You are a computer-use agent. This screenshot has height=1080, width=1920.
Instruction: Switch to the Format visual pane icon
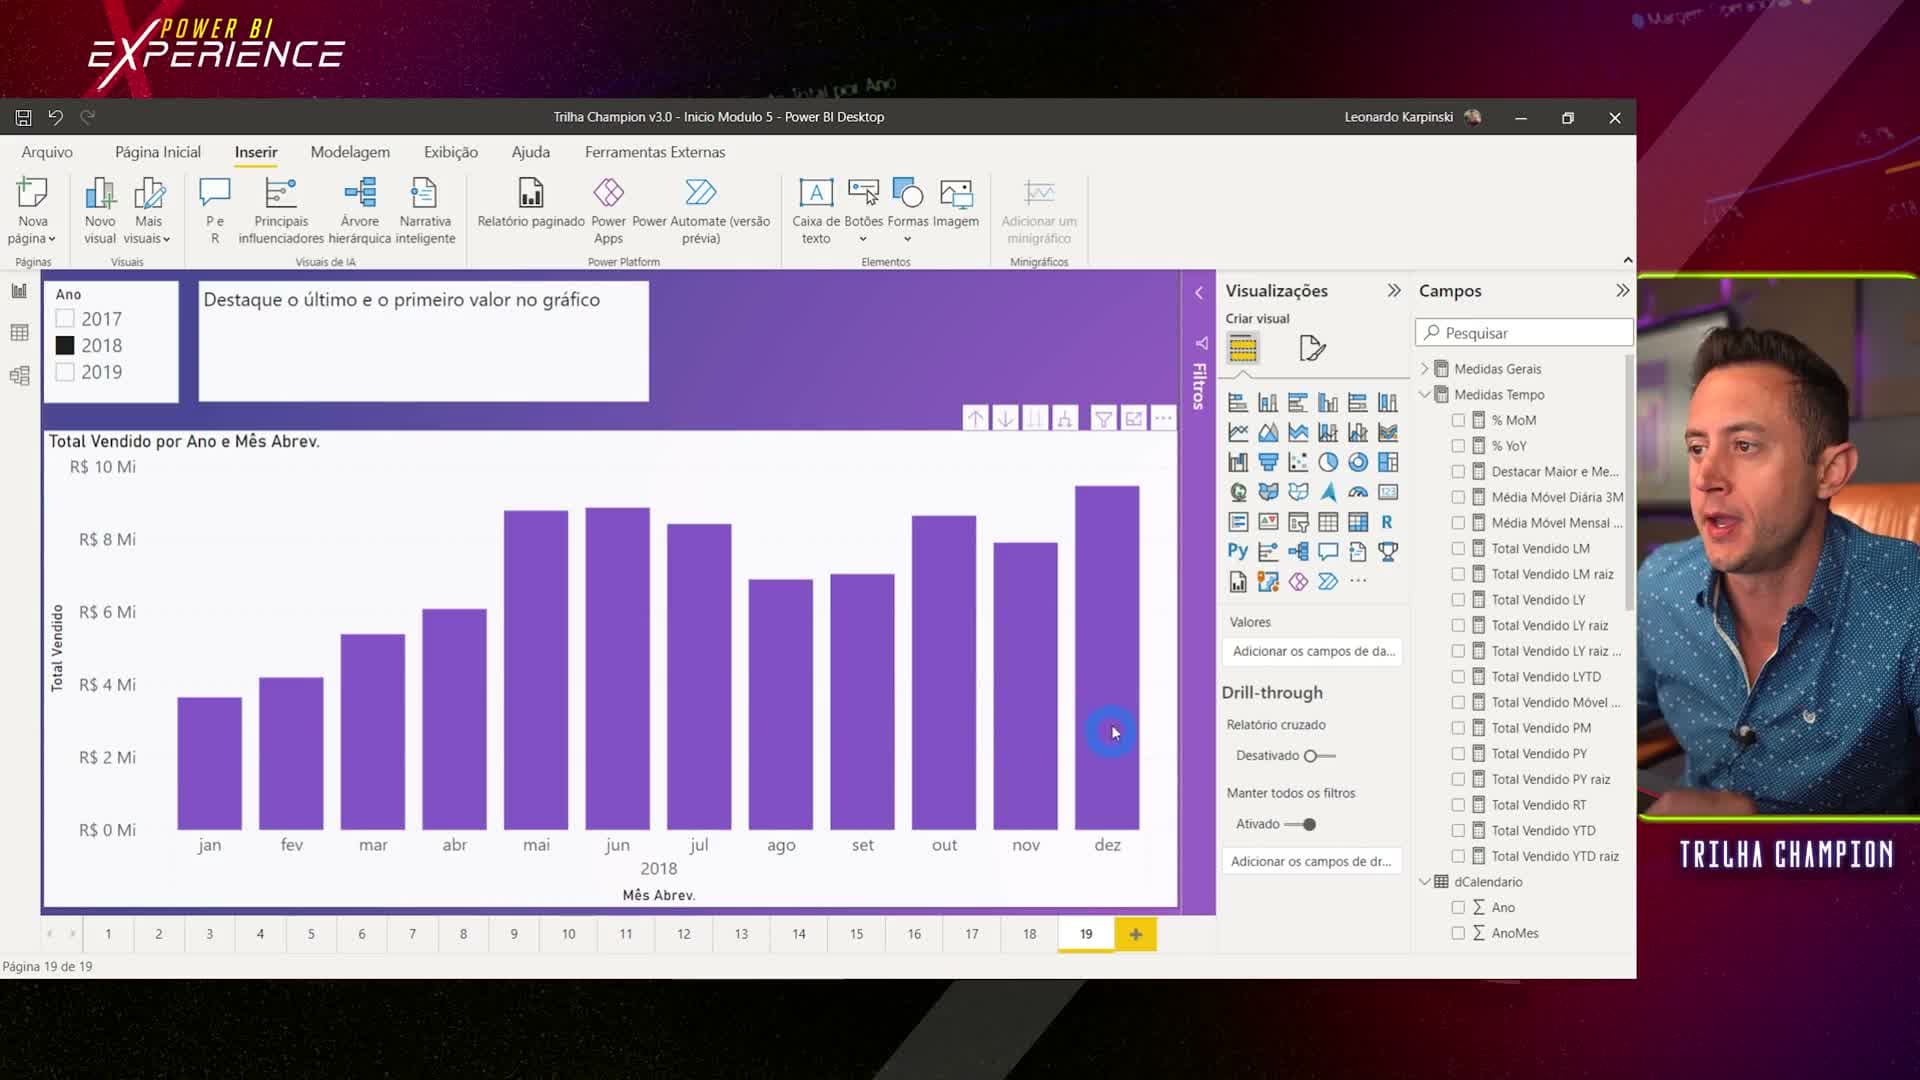point(1312,348)
